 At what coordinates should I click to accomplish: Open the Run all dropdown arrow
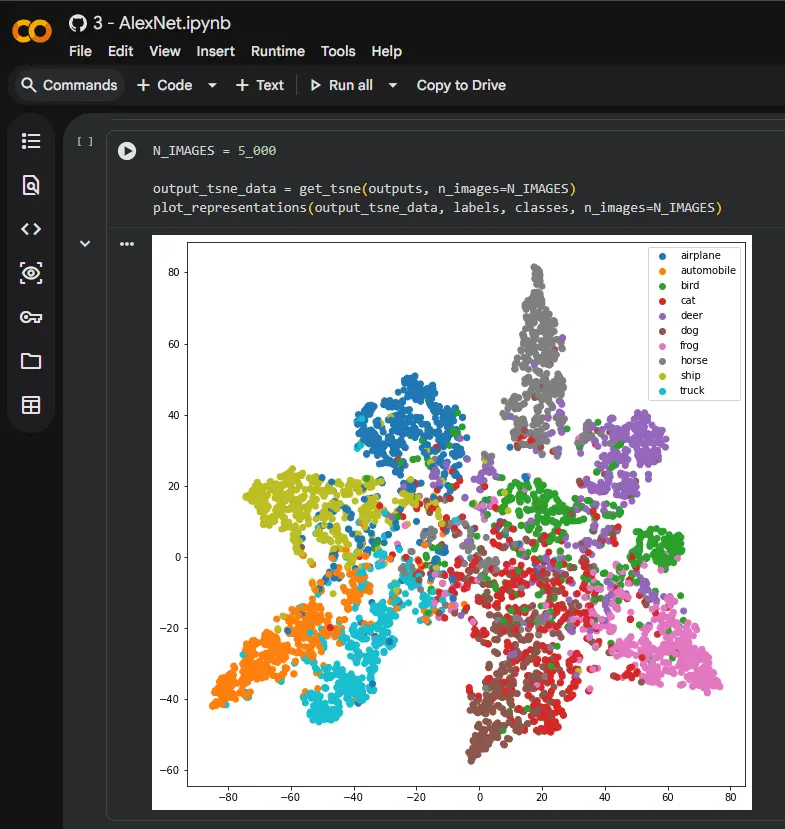click(393, 85)
